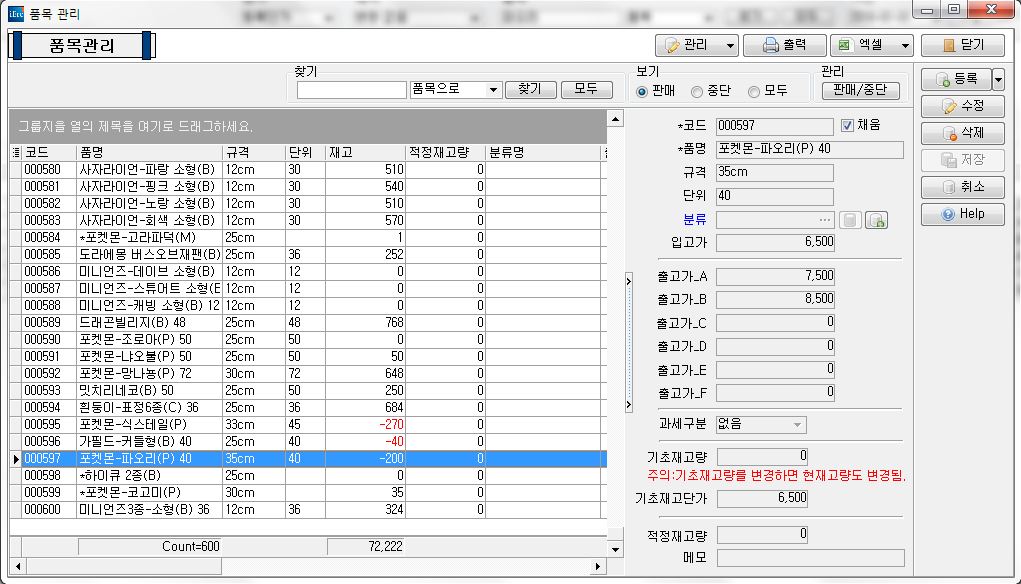Expand the 과세구분 dropdown

point(797,424)
